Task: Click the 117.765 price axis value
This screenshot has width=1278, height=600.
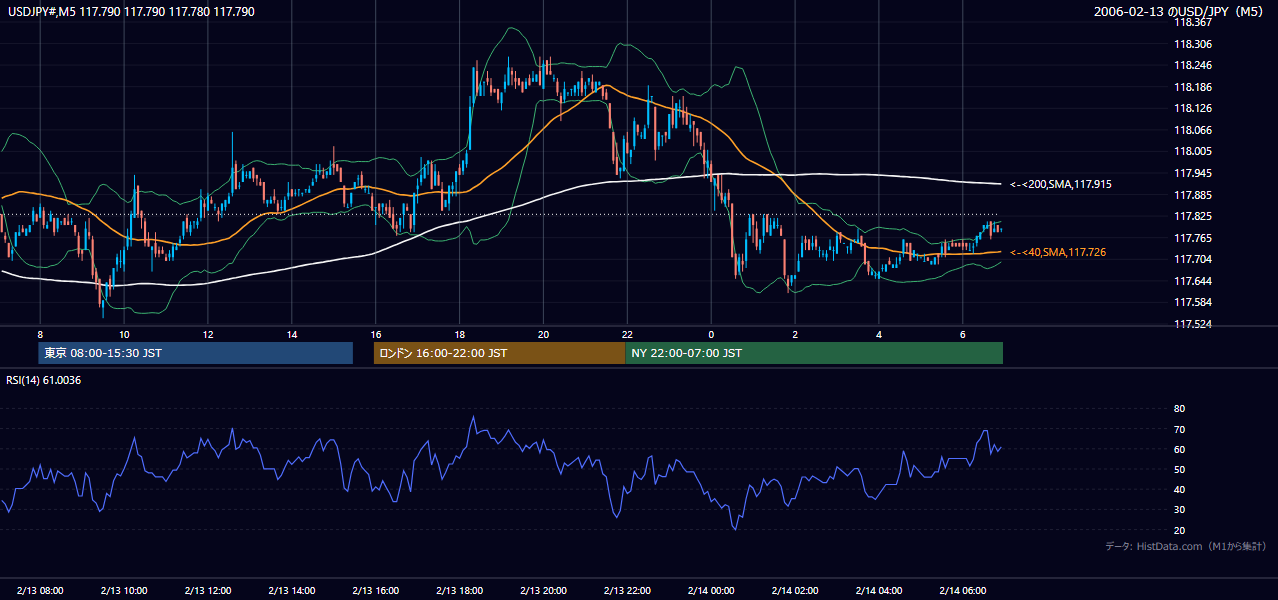Action: click(1192, 238)
